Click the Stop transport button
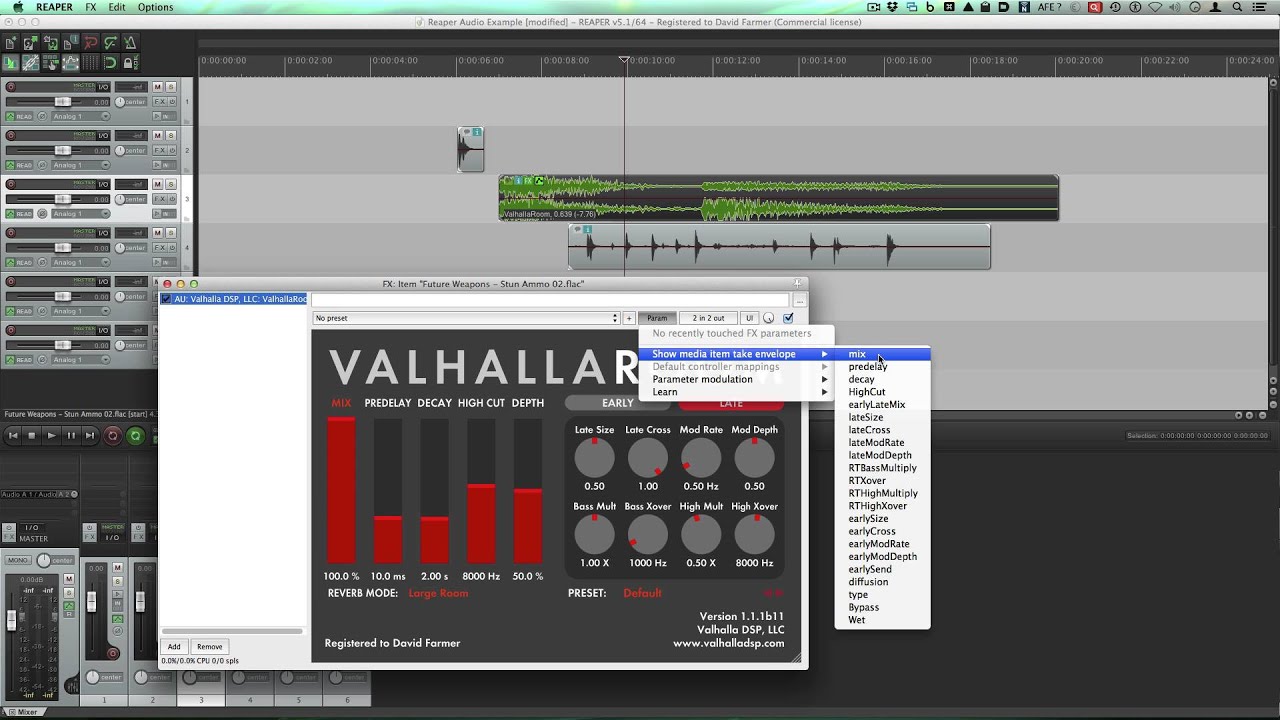The image size is (1280, 720). click(x=32, y=436)
